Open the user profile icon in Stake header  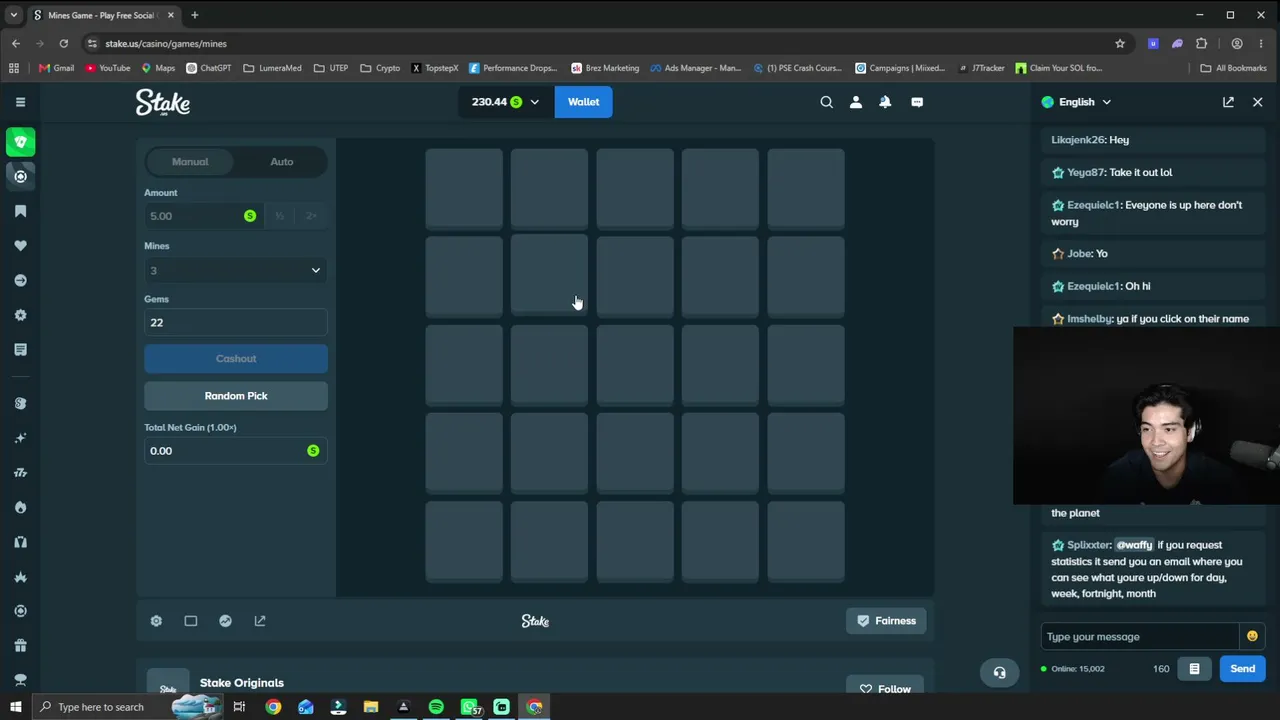(856, 102)
